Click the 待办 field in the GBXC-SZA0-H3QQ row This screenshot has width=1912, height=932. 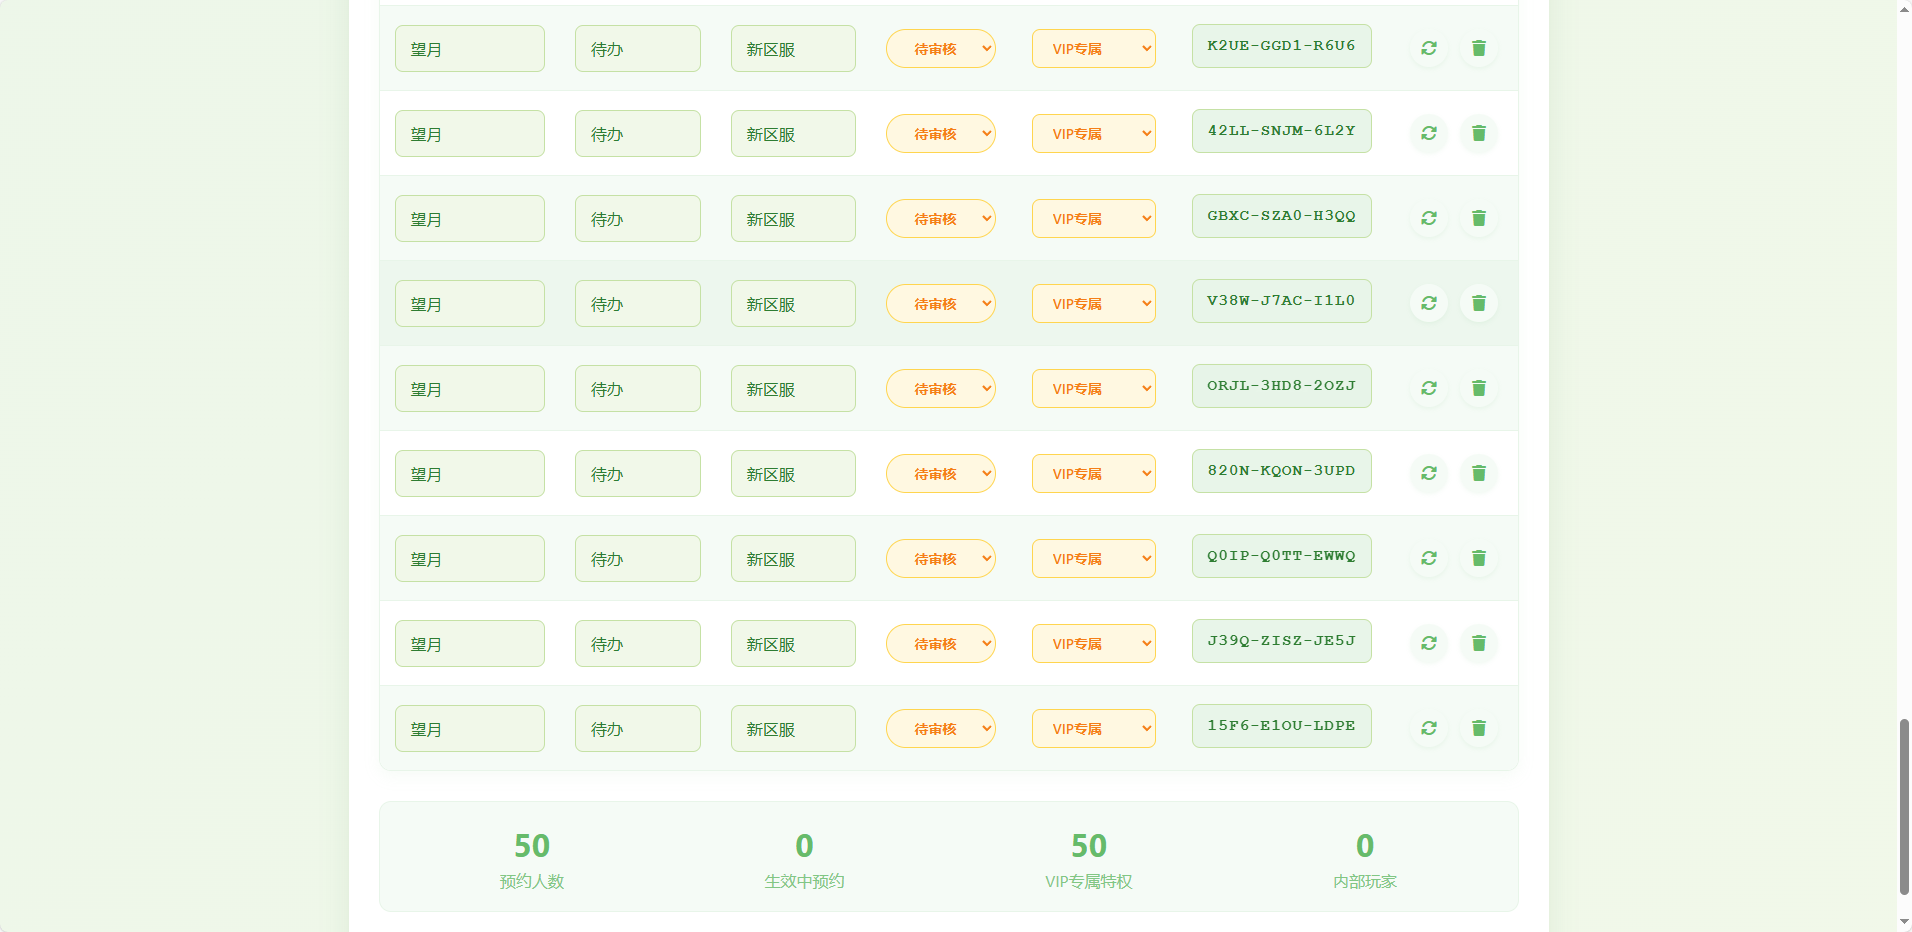tap(637, 219)
